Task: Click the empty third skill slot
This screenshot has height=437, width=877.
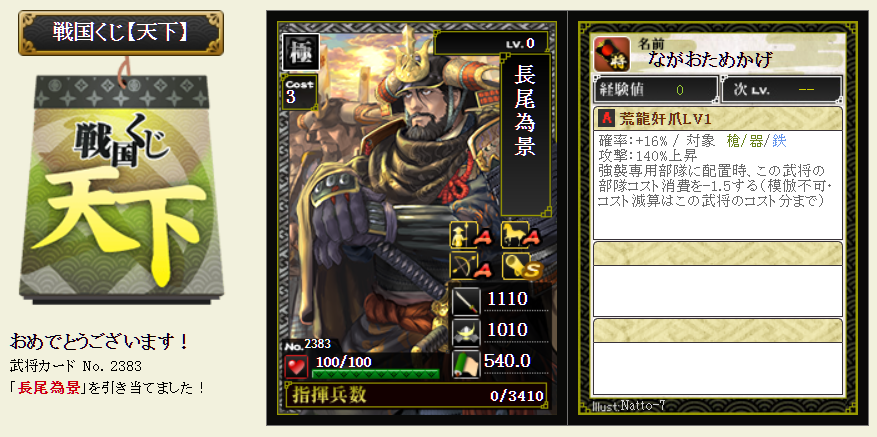Action: click(x=718, y=356)
